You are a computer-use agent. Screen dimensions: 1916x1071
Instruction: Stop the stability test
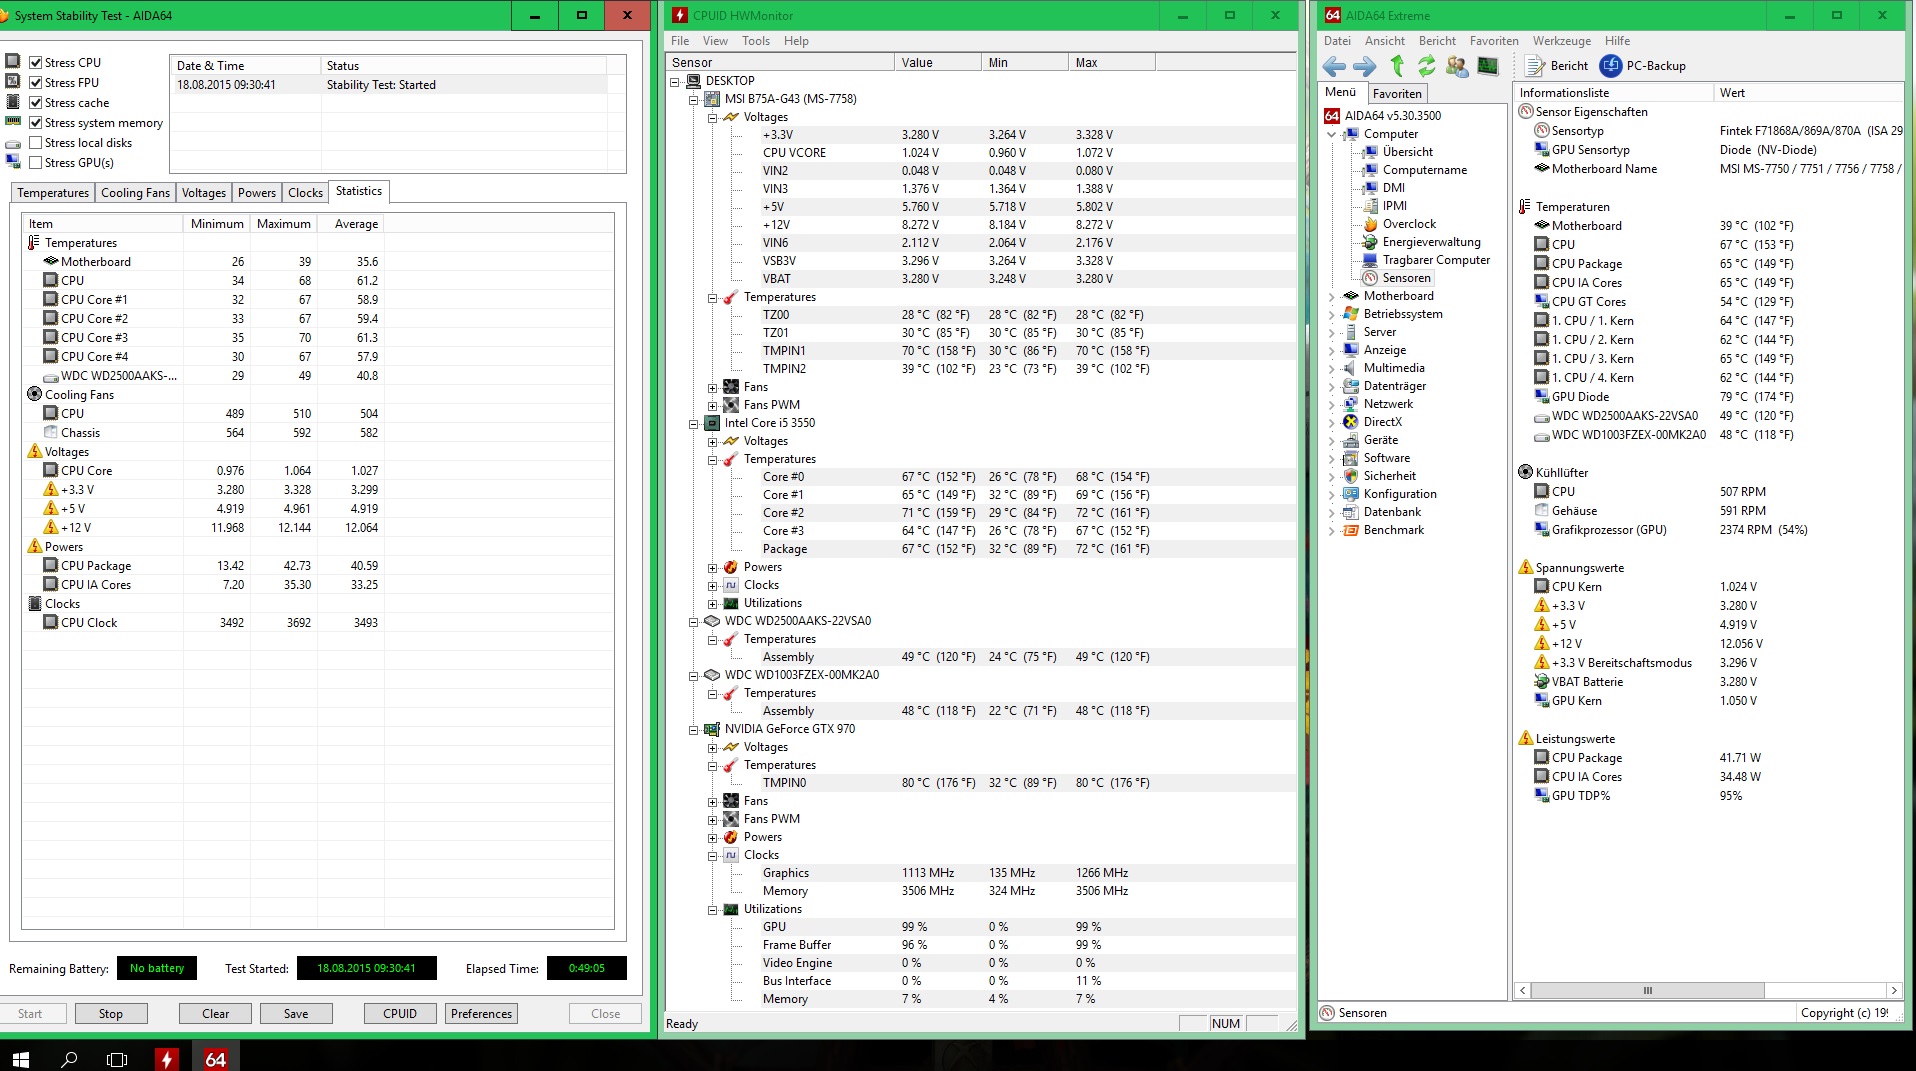(x=111, y=1014)
